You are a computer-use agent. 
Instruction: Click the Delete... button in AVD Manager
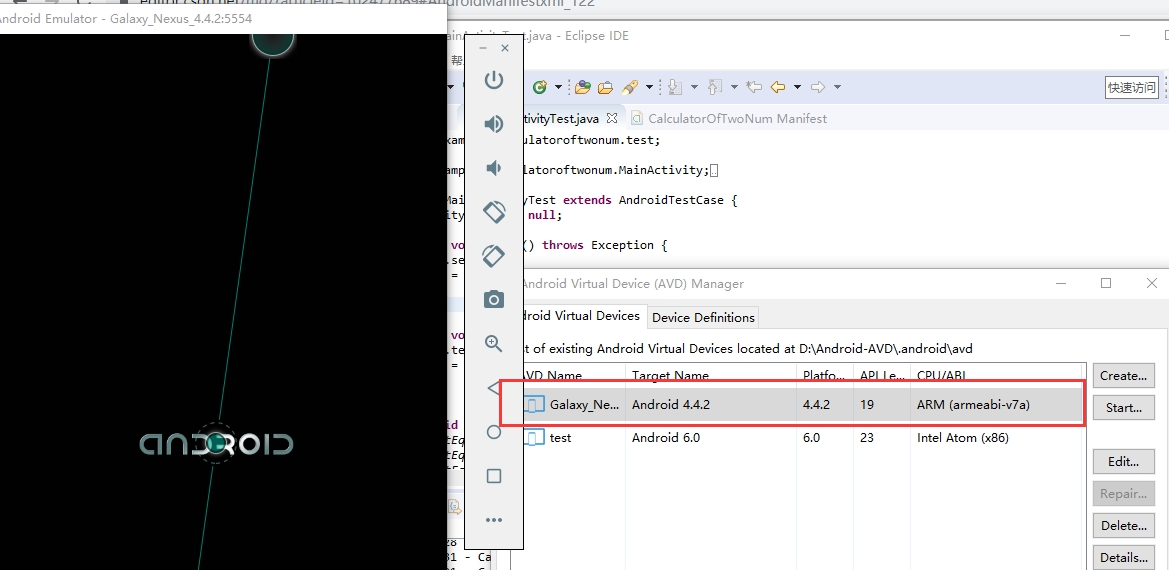pos(1124,525)
